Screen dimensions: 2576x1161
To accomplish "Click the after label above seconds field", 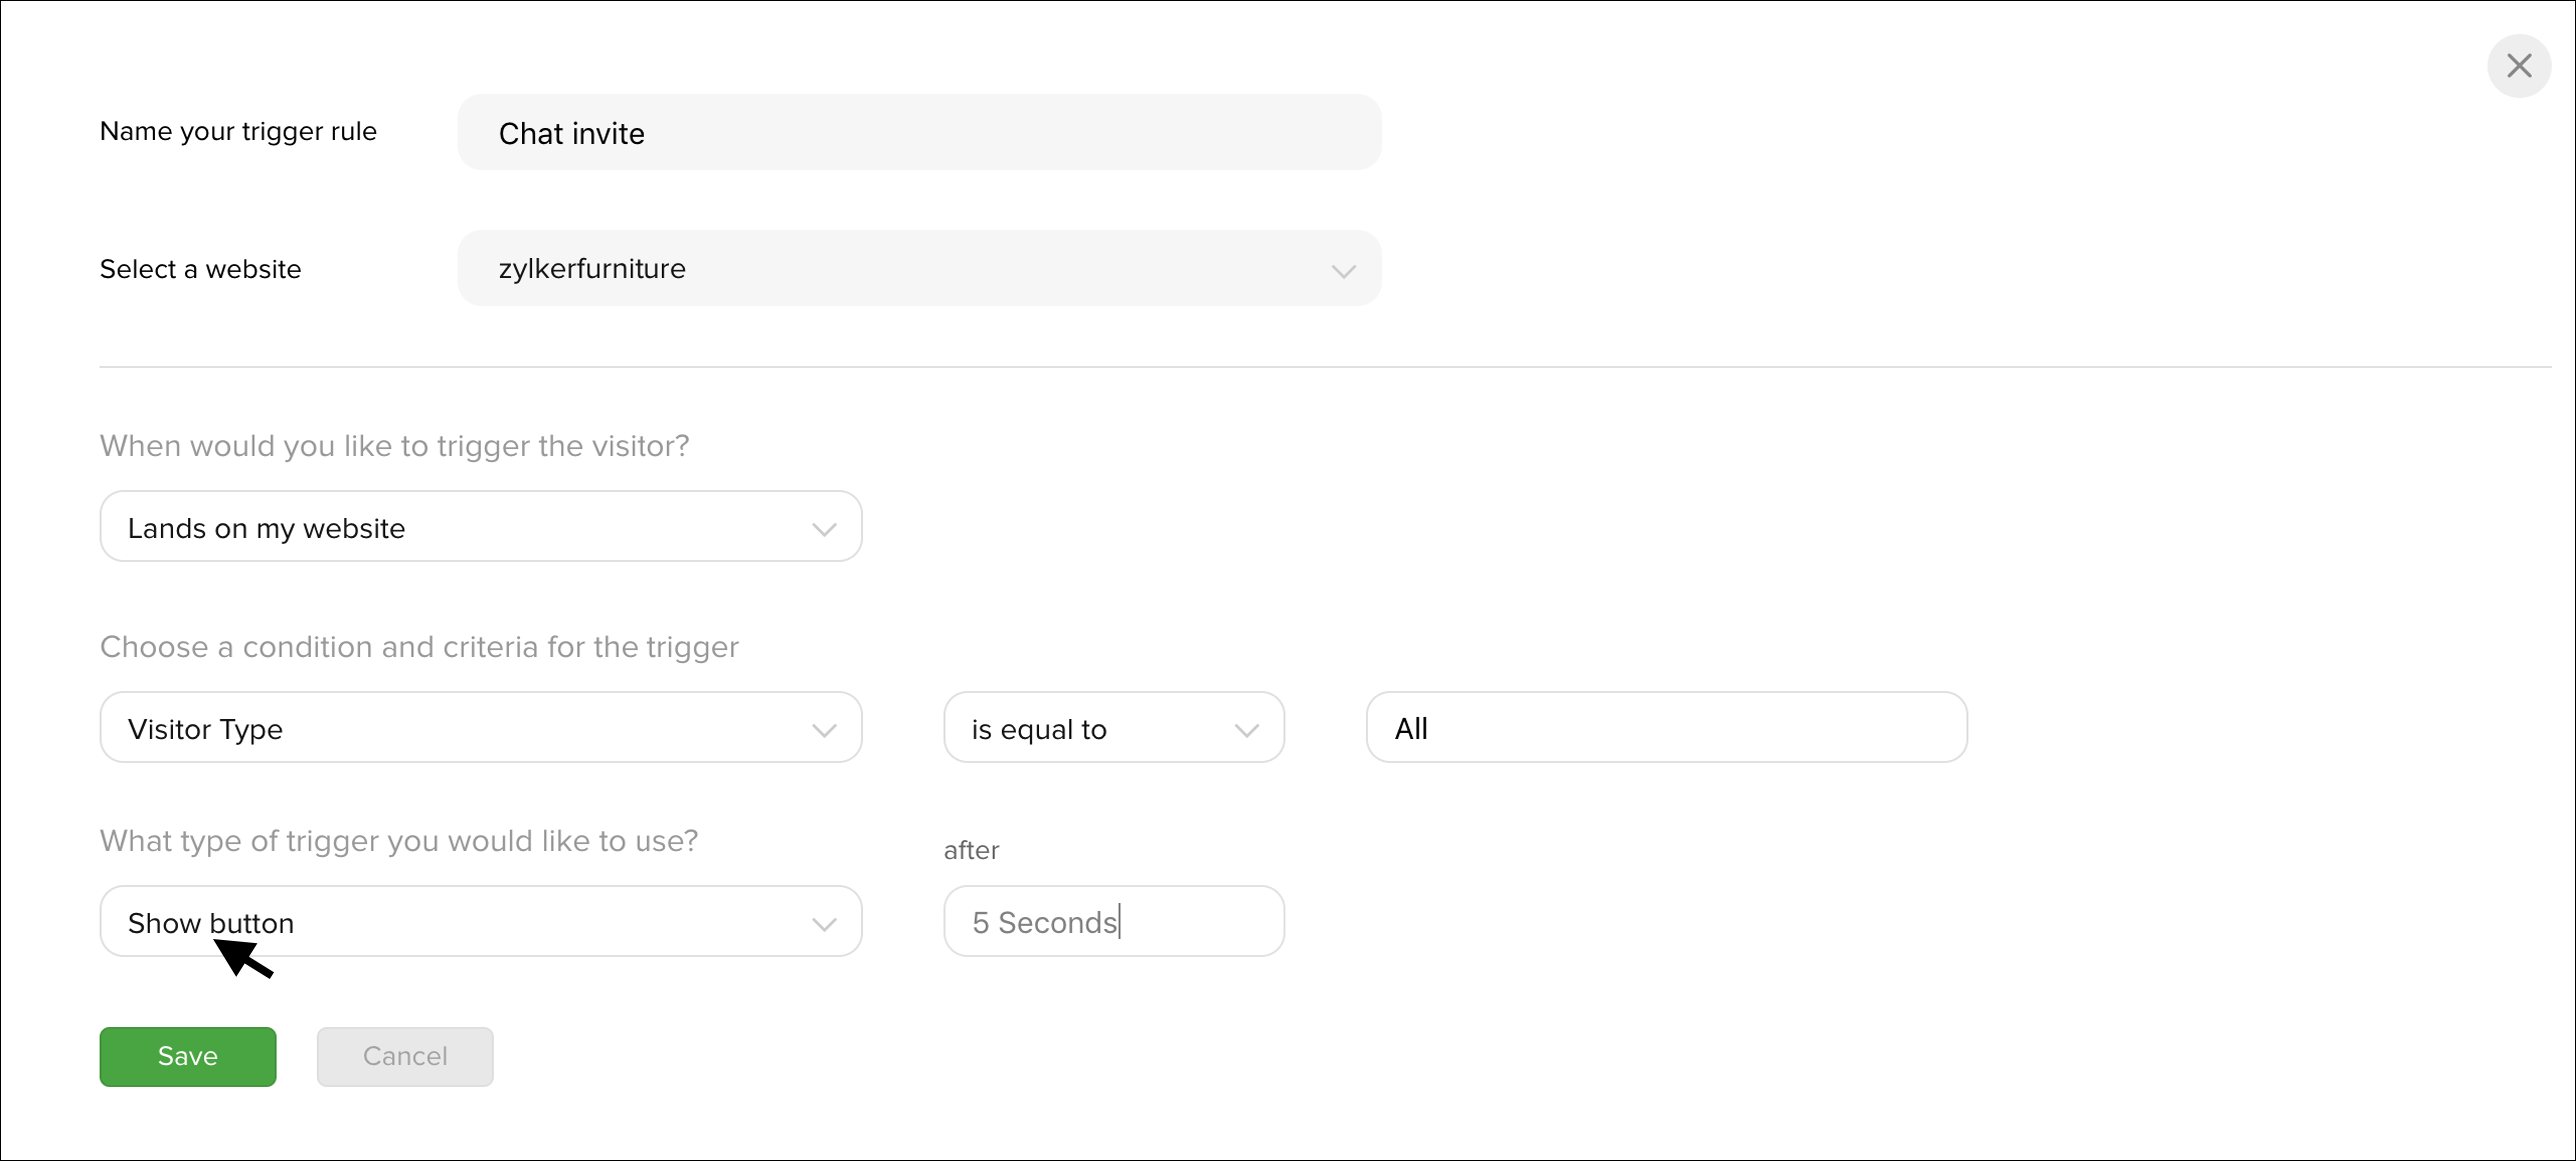I will pos(971,851).
